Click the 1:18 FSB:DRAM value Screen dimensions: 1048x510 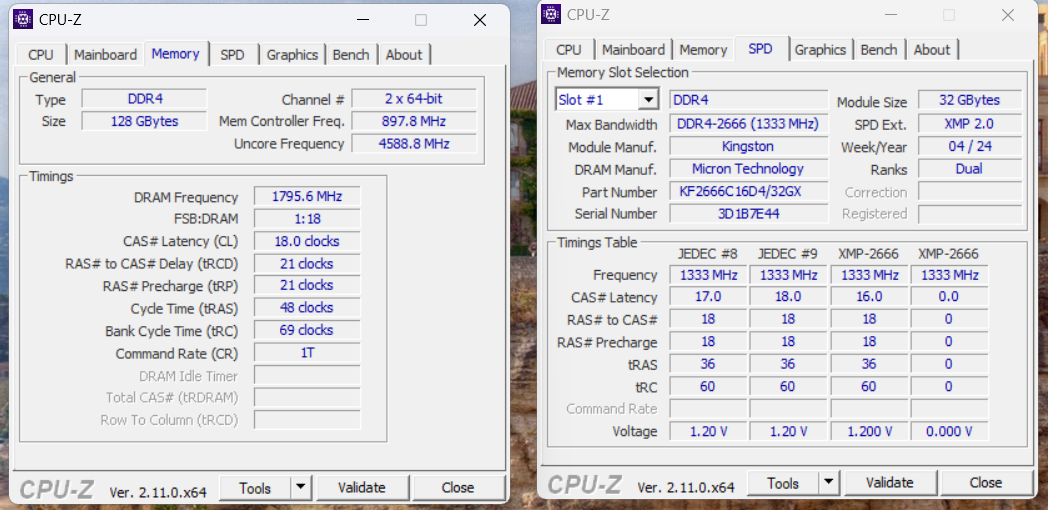(307, 219)
